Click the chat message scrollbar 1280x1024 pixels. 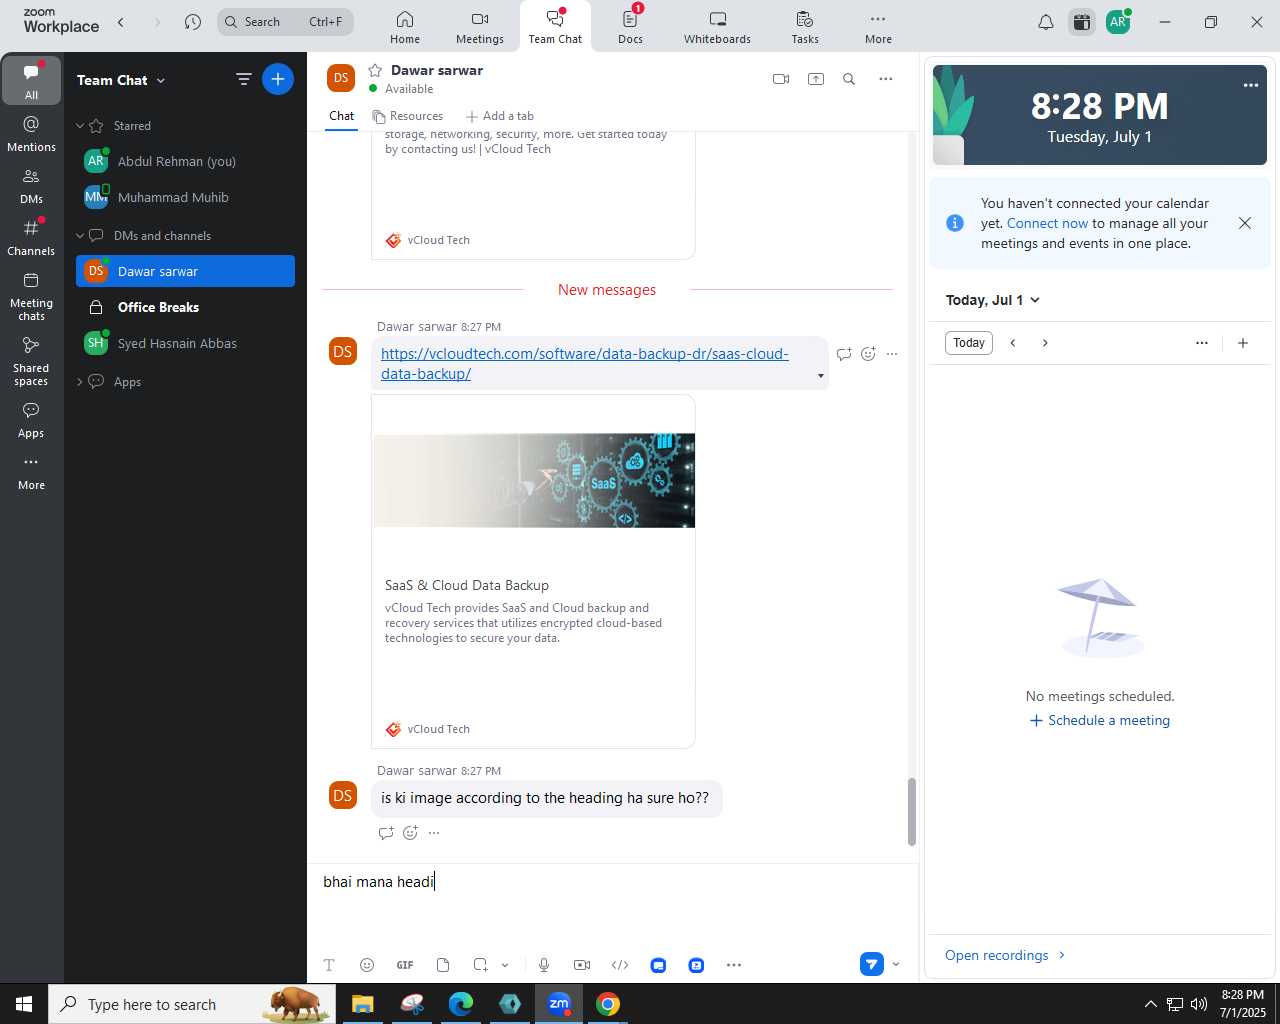(911, 811)
